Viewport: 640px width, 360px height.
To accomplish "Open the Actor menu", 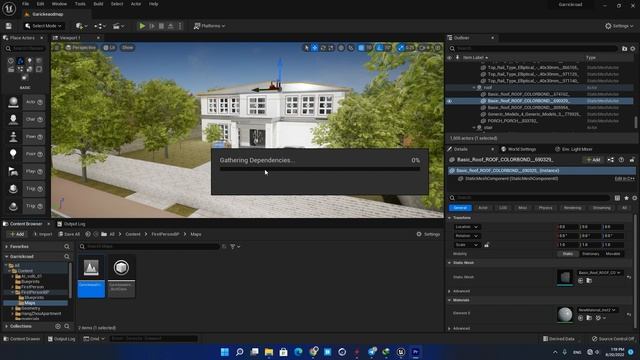I will (136, 4).
